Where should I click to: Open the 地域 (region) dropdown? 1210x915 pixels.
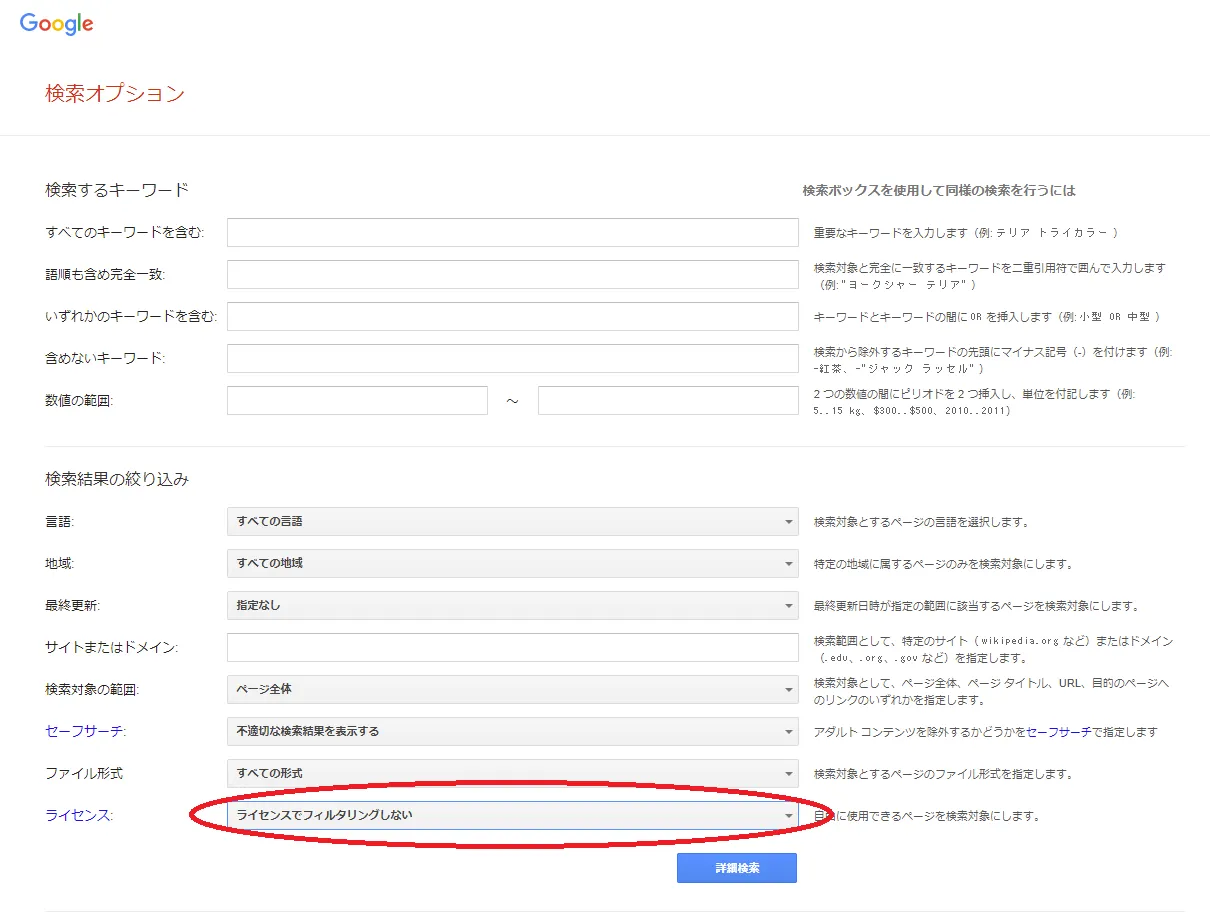tap(512, 563)
